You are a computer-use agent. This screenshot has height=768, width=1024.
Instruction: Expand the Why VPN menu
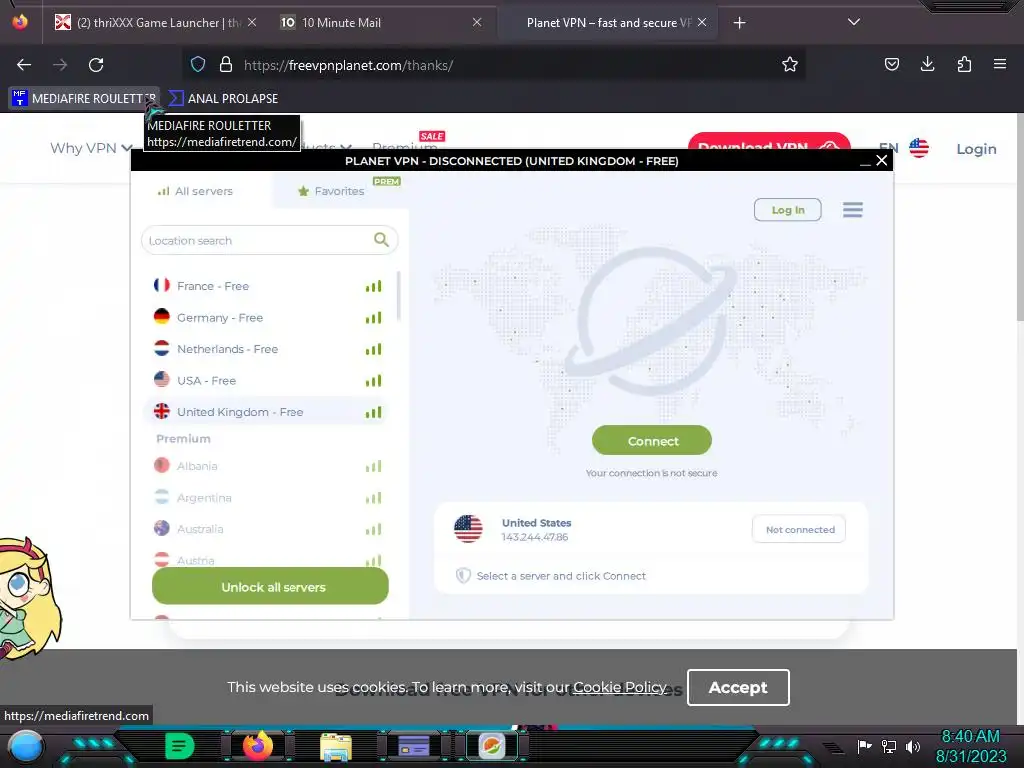tap(91, 148)
